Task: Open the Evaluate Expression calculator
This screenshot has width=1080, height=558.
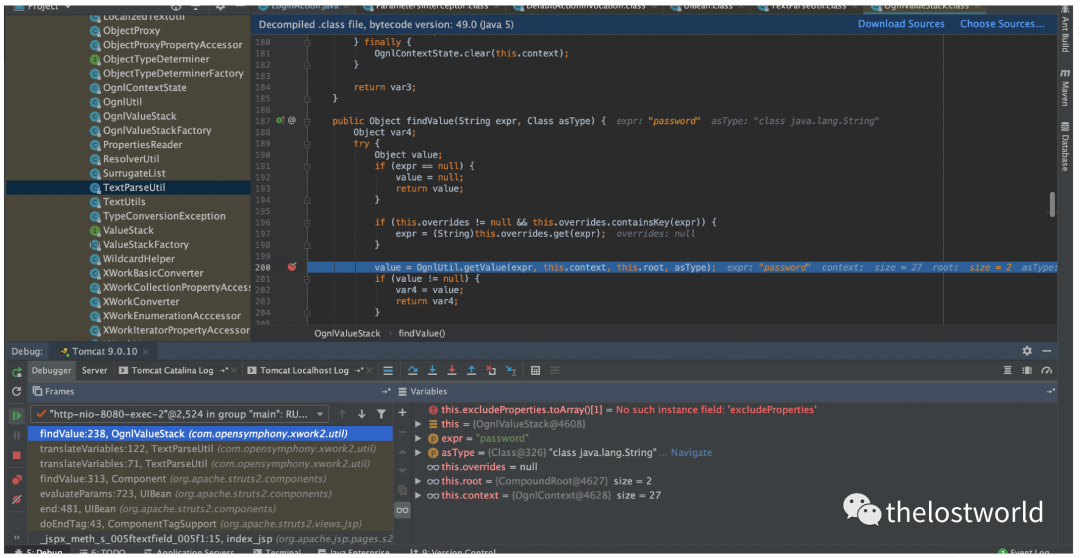Action: tap(536, 371)
